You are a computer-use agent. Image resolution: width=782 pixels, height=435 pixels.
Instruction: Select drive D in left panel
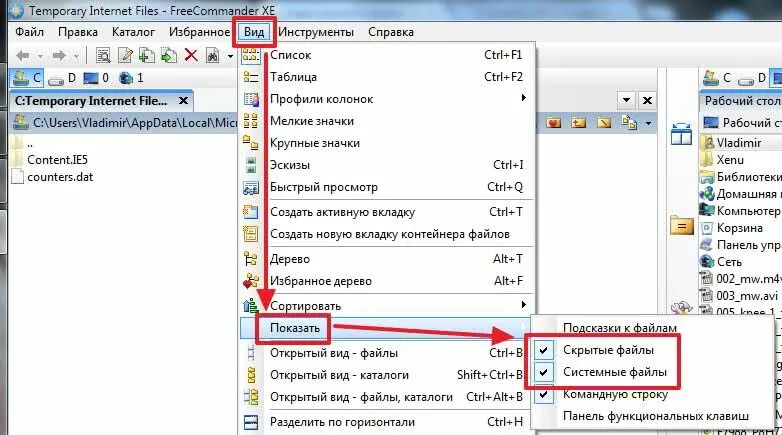62,78
